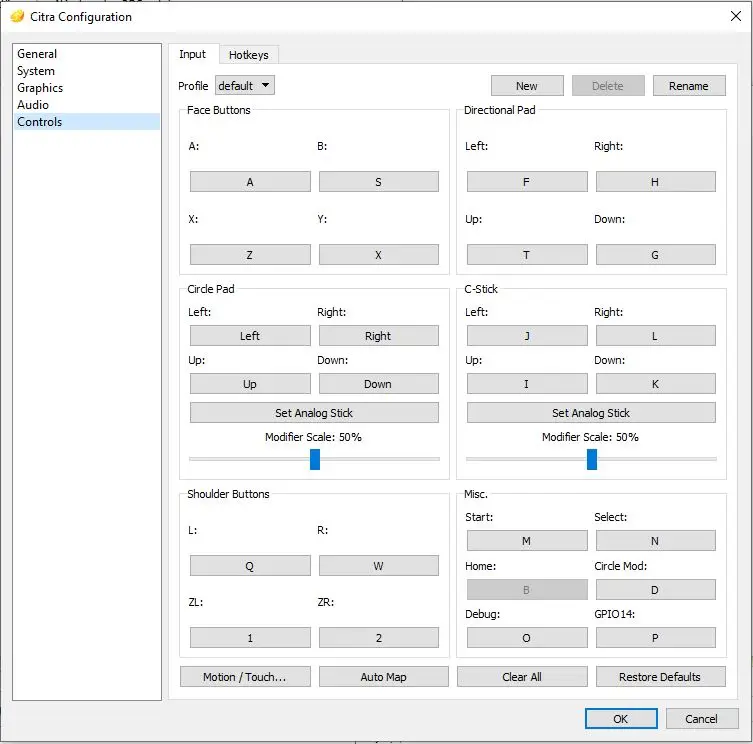Click the Citra lemon icon in title bar
The image size is (753, 744).
coord(17,16)
